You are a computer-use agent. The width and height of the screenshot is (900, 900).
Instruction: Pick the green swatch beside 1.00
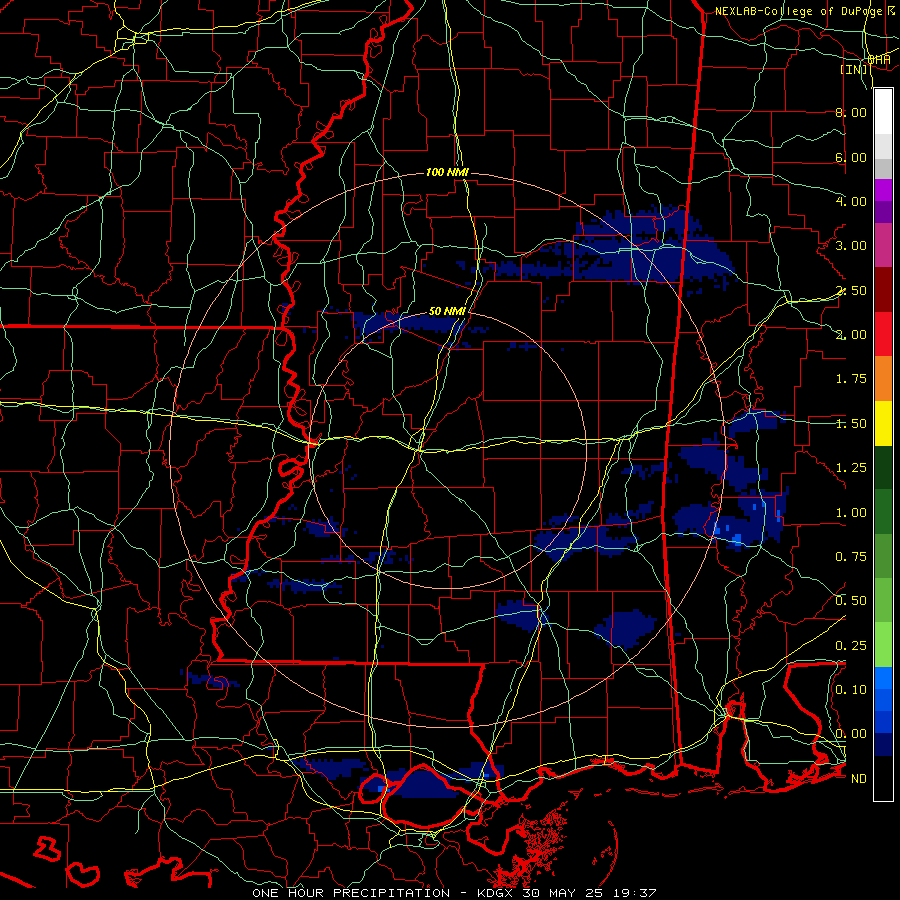(883, 512)
